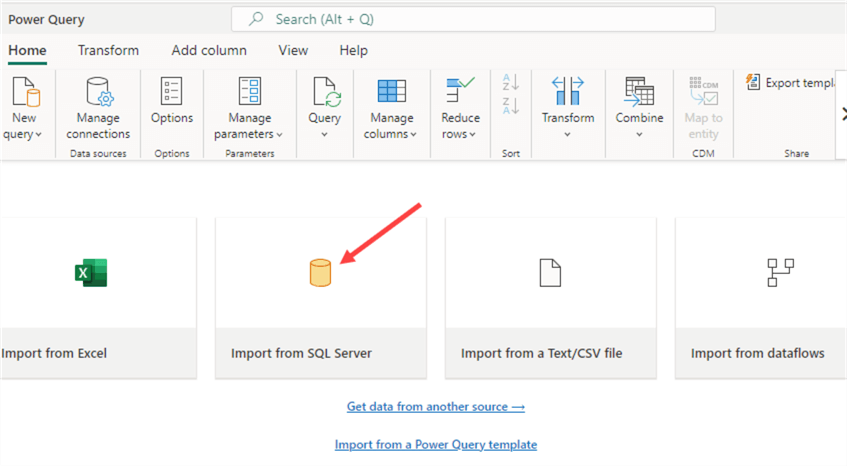847x466 pixels.
Task: Open the Manage columns dropdown
Action: 391,134
